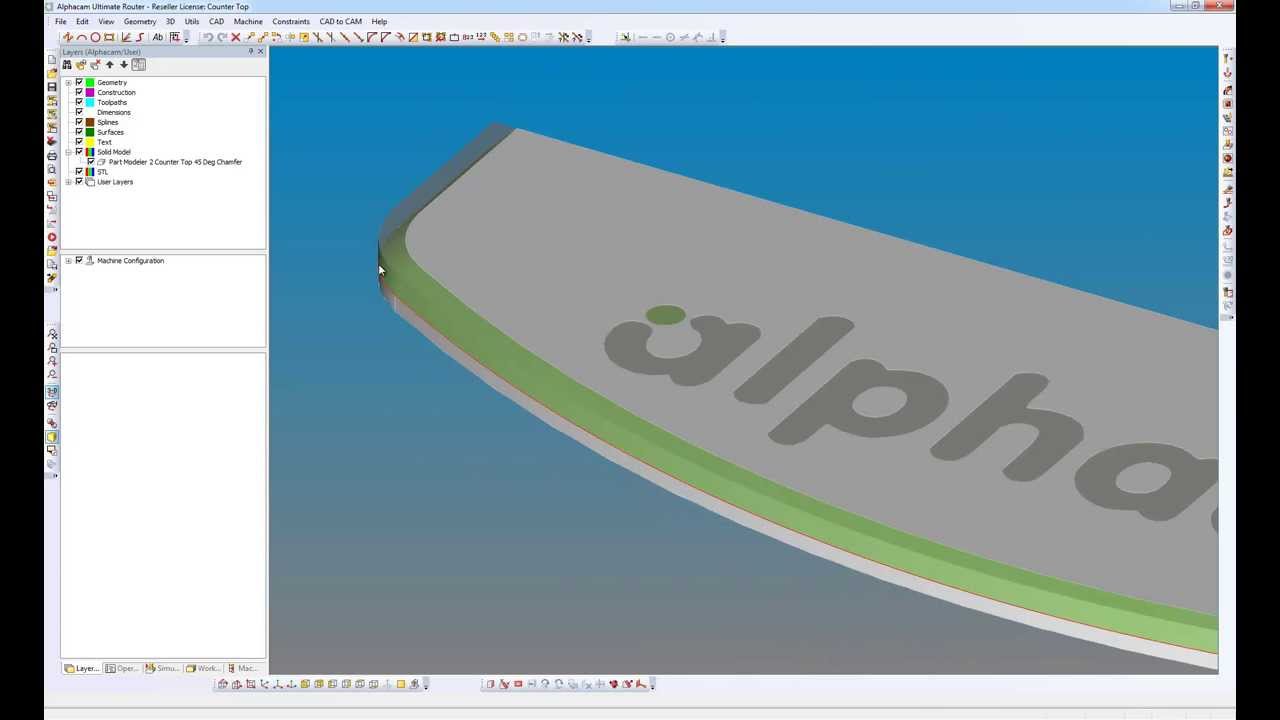Switch to the Operations bottom tab

(x=122, y=668)
